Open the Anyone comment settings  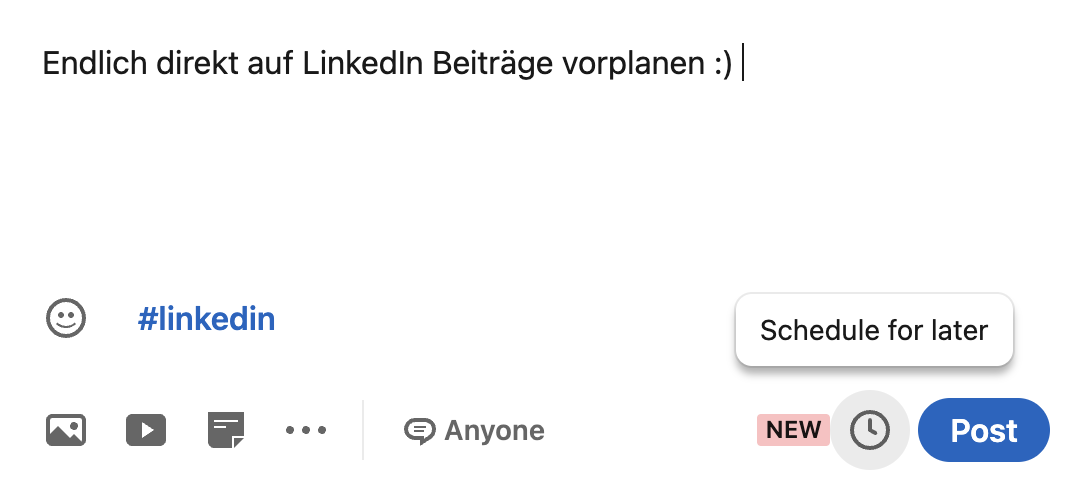click(x=475, y=431)
